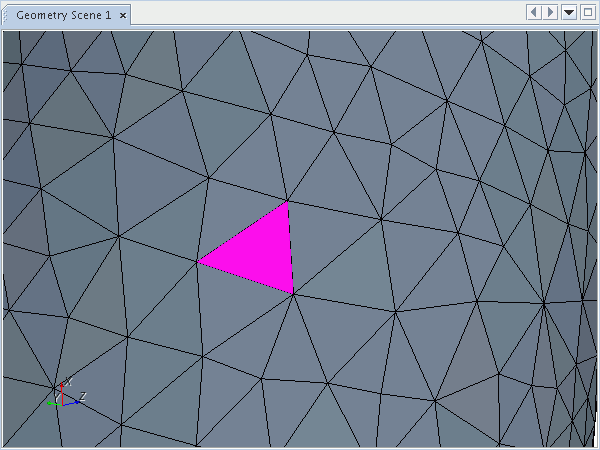Maximize the scene window panel
600x450 pixels.
pos(587,12)
